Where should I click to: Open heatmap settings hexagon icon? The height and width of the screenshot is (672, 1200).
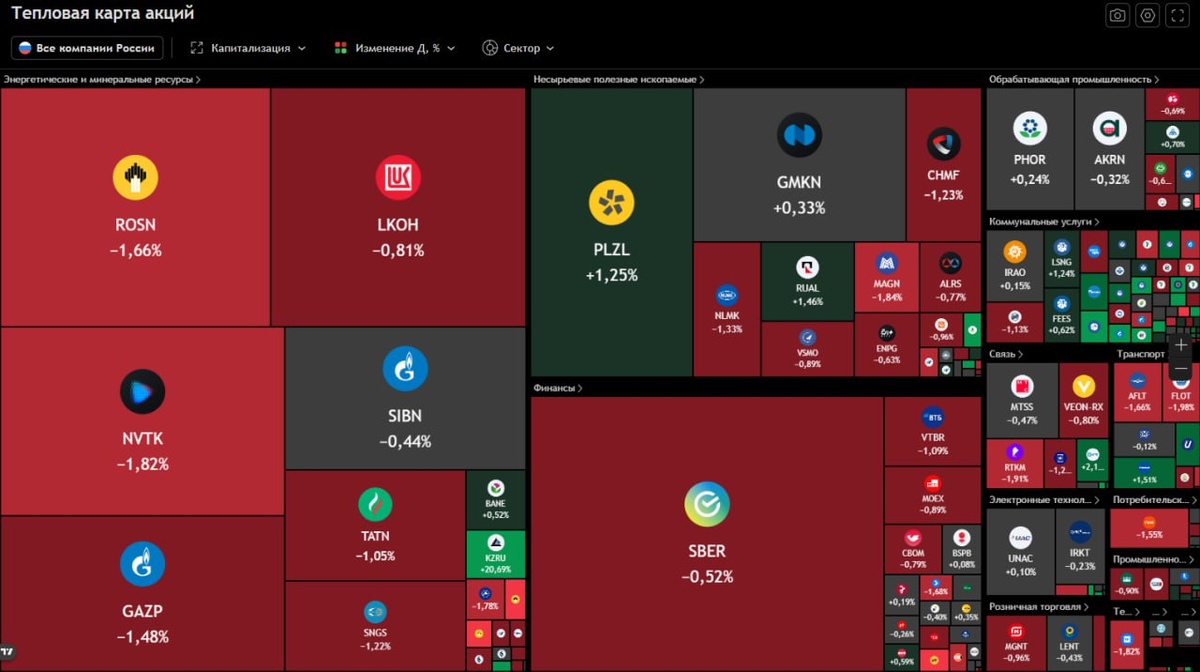[x=1148, y=15]
